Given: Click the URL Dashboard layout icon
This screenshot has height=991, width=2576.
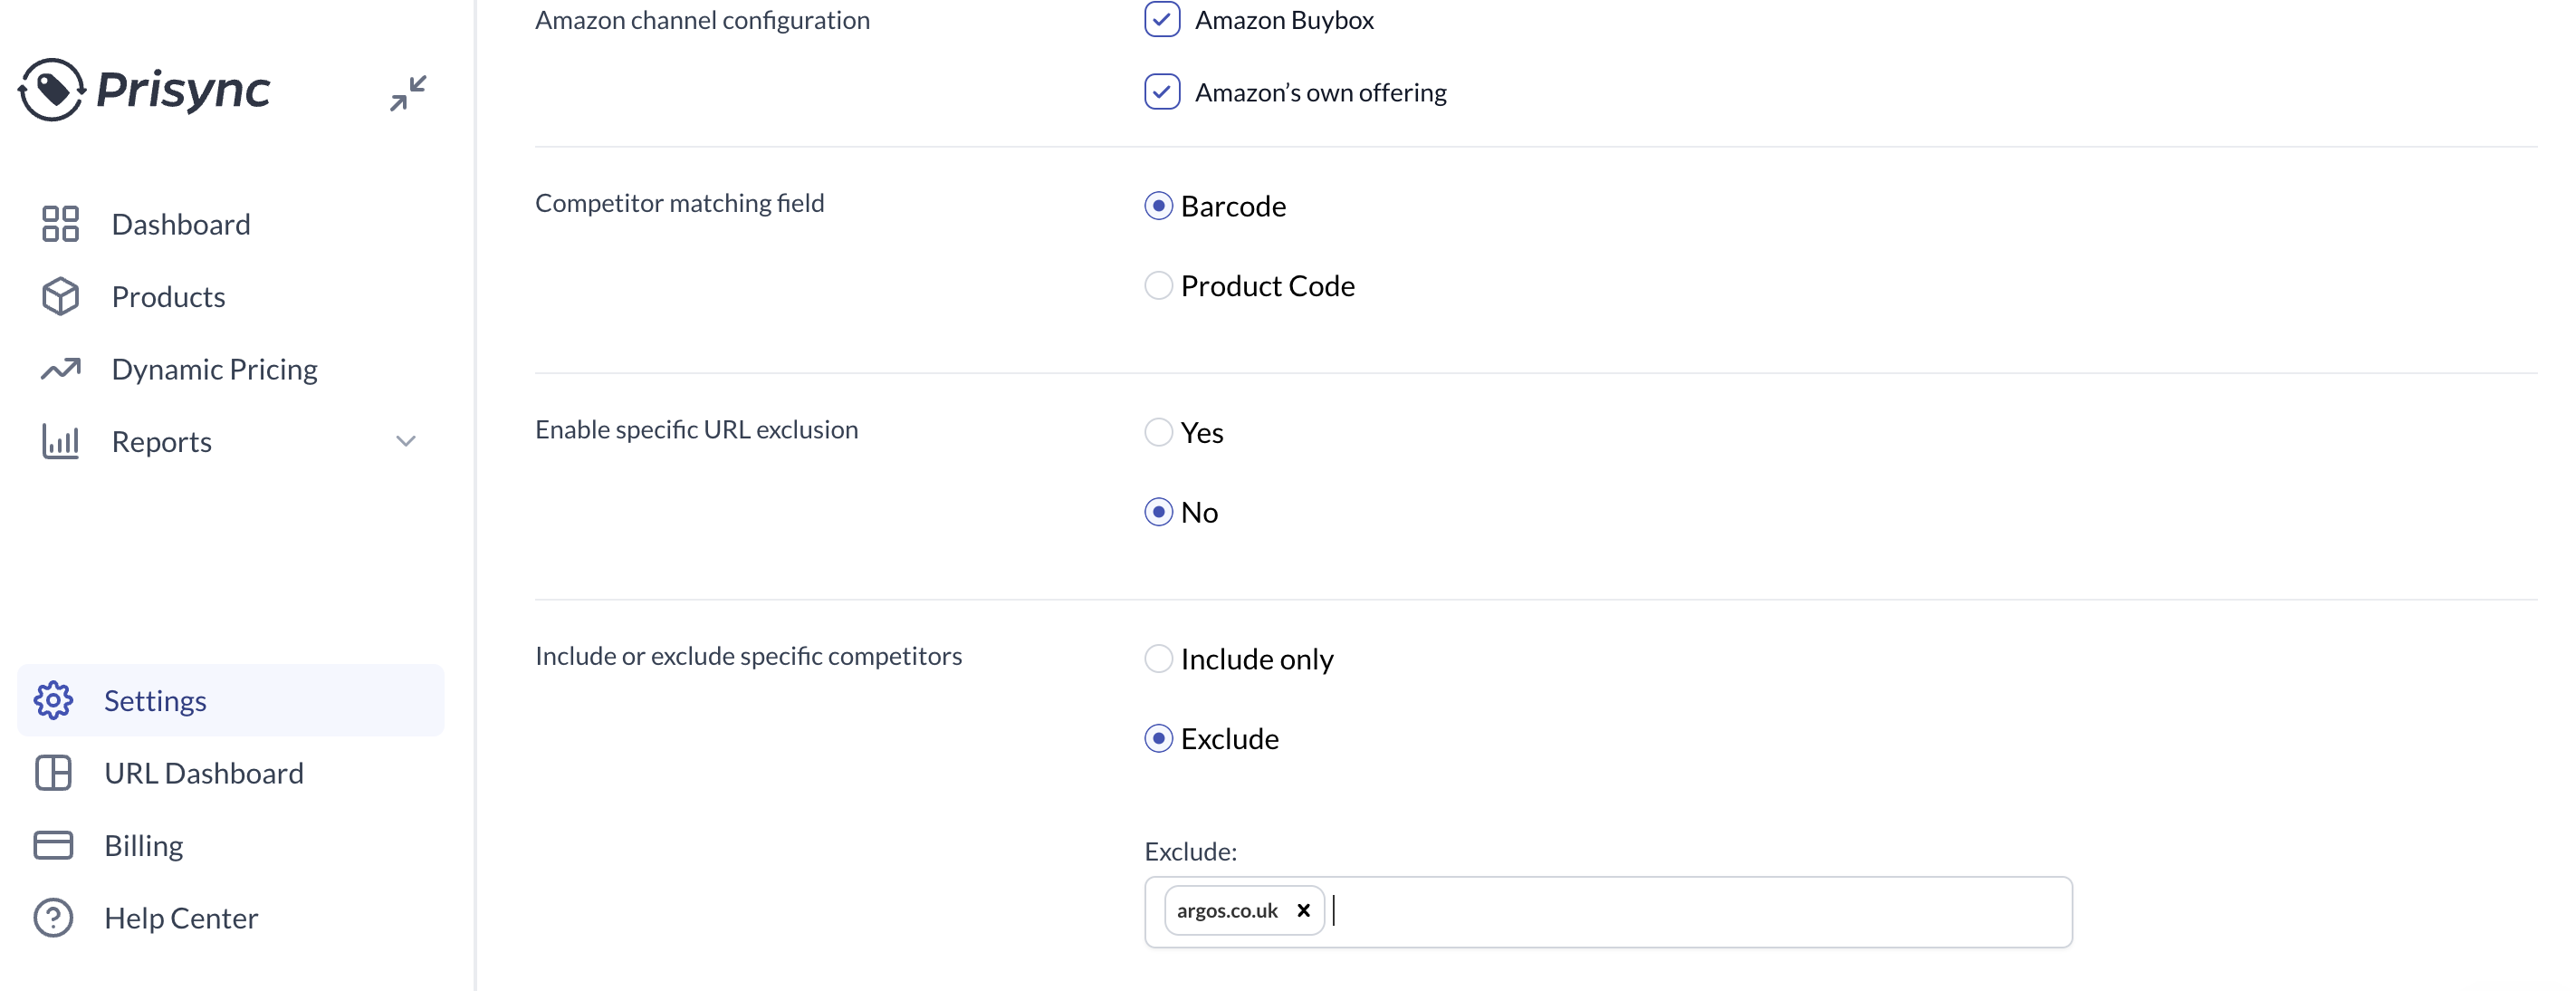Looking at the screenshot, I should tap(53, 773).
